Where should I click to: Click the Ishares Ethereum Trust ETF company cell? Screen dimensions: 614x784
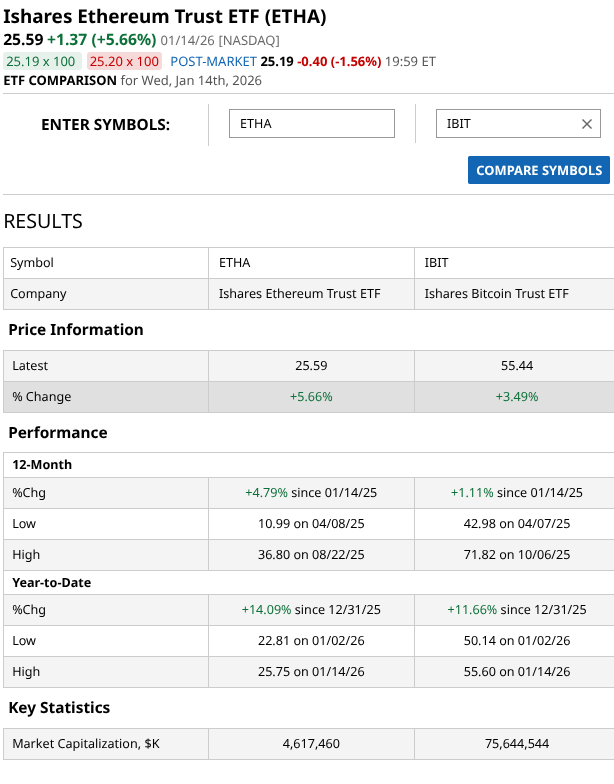coord(299,294)
